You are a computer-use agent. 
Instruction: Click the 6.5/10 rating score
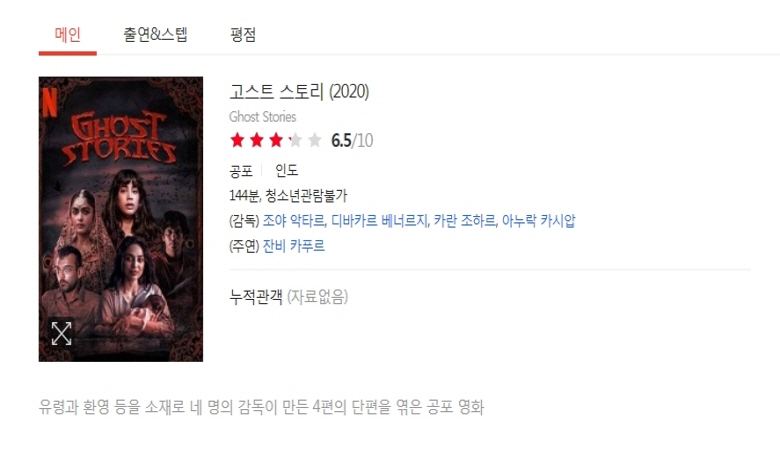(x=352, y=140)
